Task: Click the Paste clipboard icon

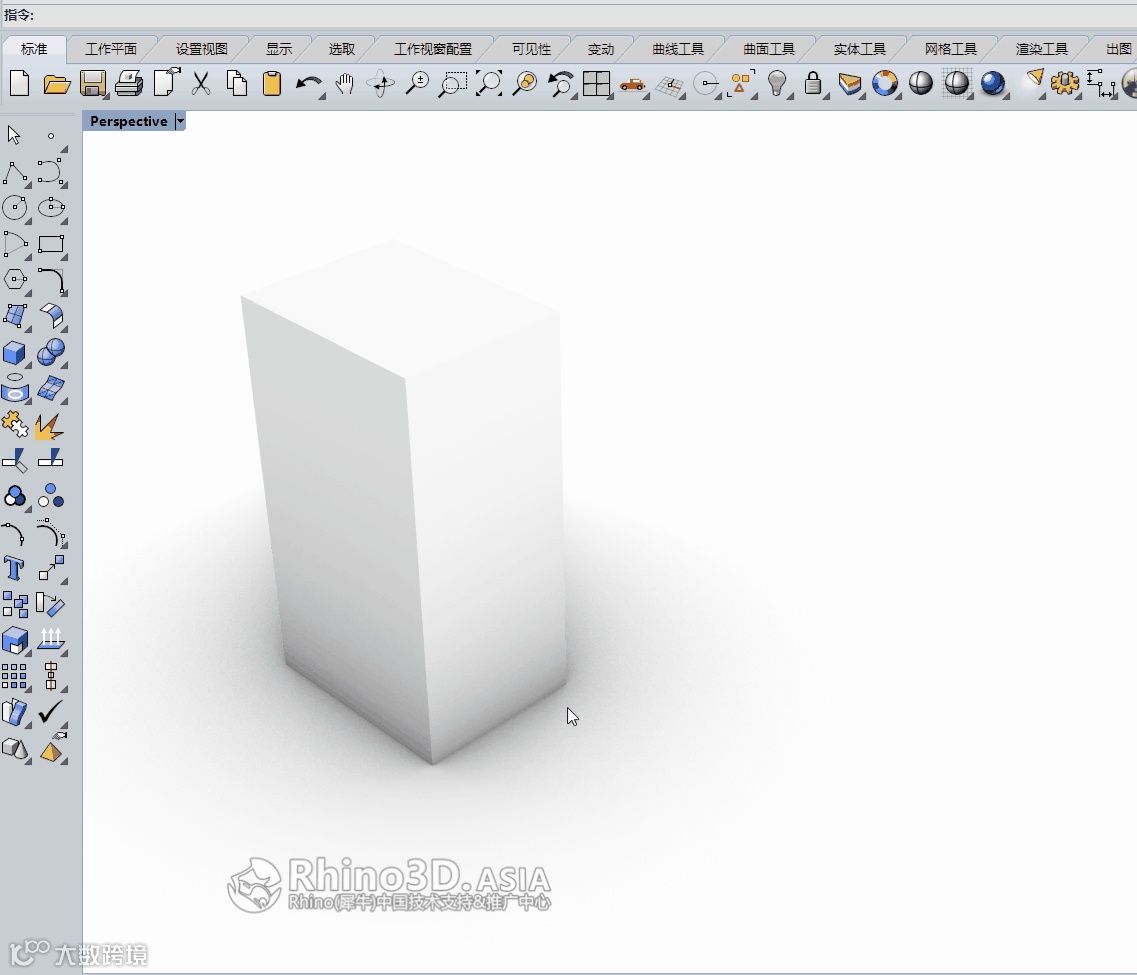Action: [x=272, y=84]
